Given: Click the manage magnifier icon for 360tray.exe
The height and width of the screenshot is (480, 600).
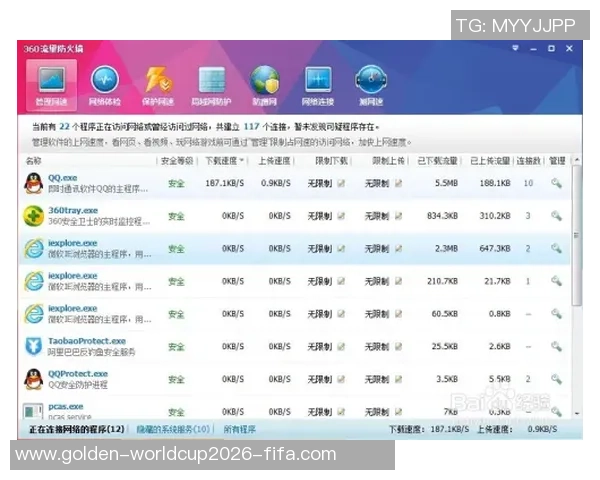Looking at the screenshot, I should [x=557, y=216].
